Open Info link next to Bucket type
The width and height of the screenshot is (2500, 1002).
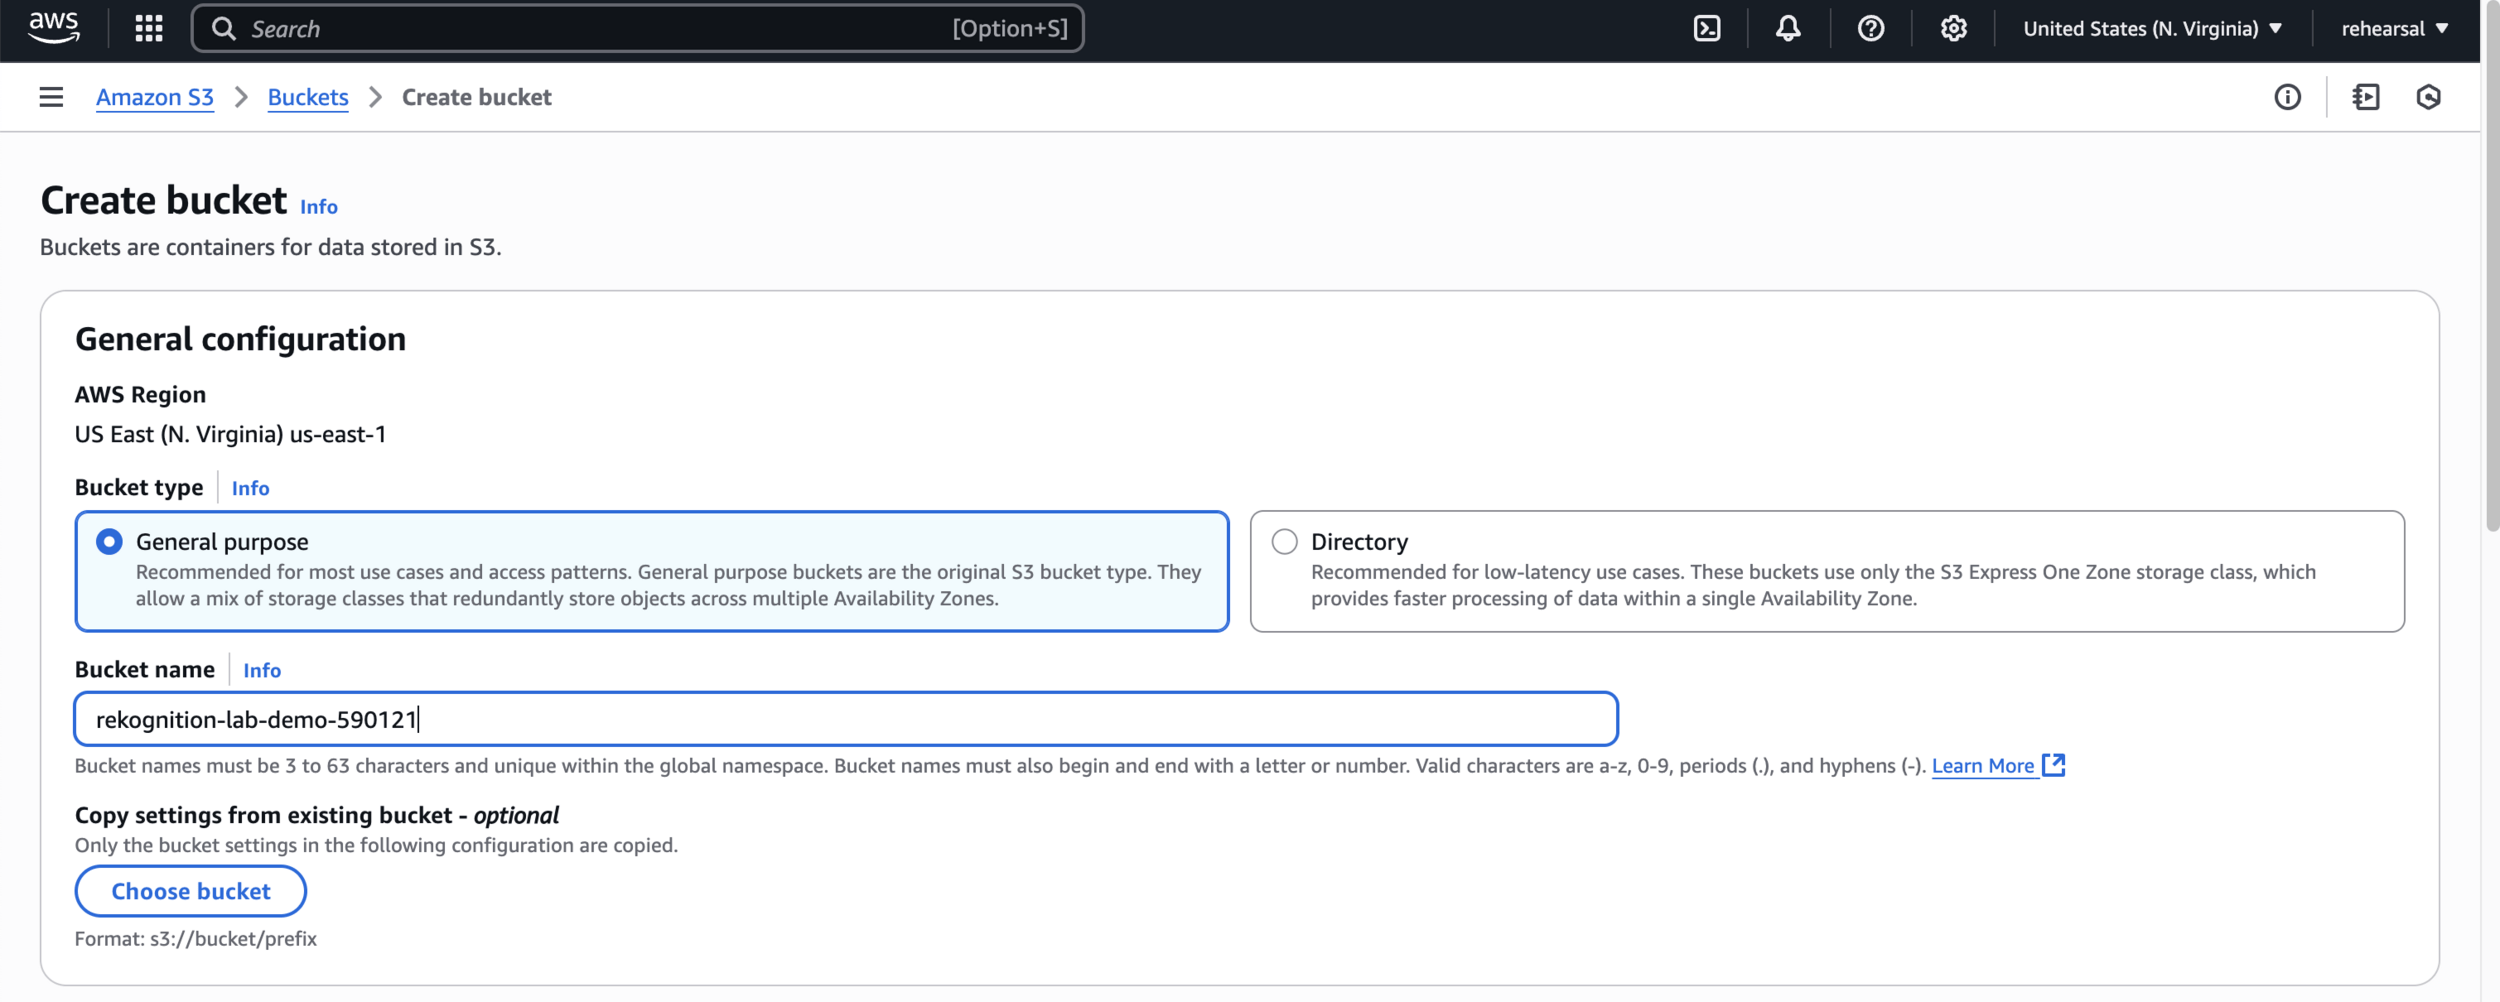[x=250, y=488]
